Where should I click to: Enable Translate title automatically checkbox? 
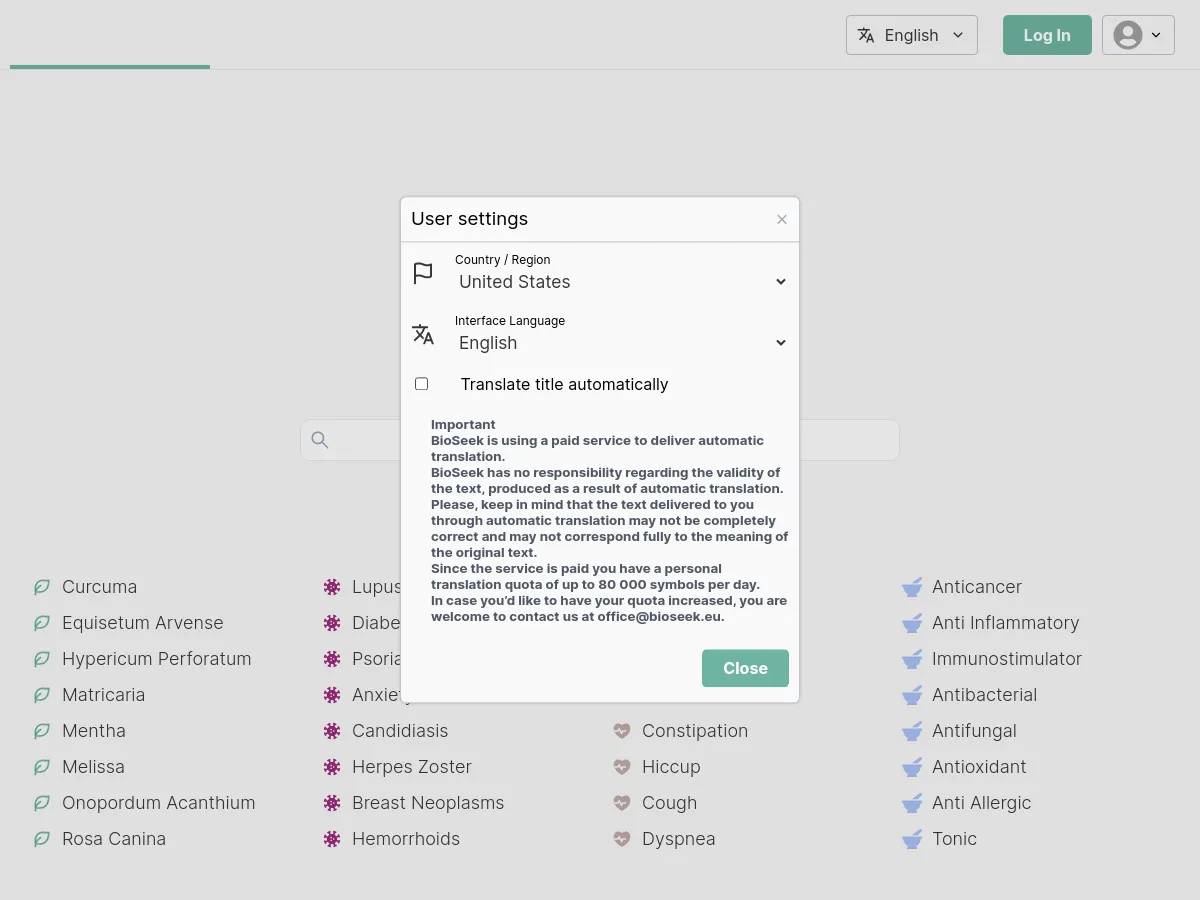coord(422,384)
